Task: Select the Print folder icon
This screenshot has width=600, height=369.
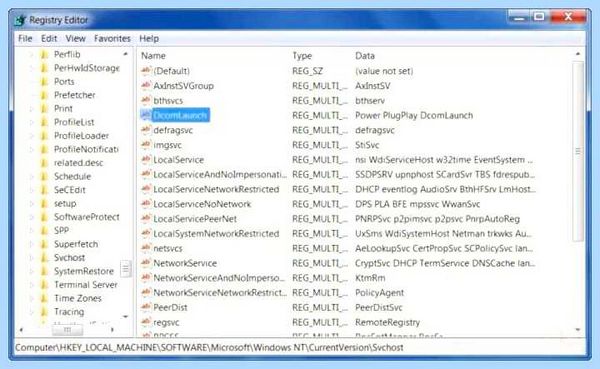Action: (x=44, y=109)
